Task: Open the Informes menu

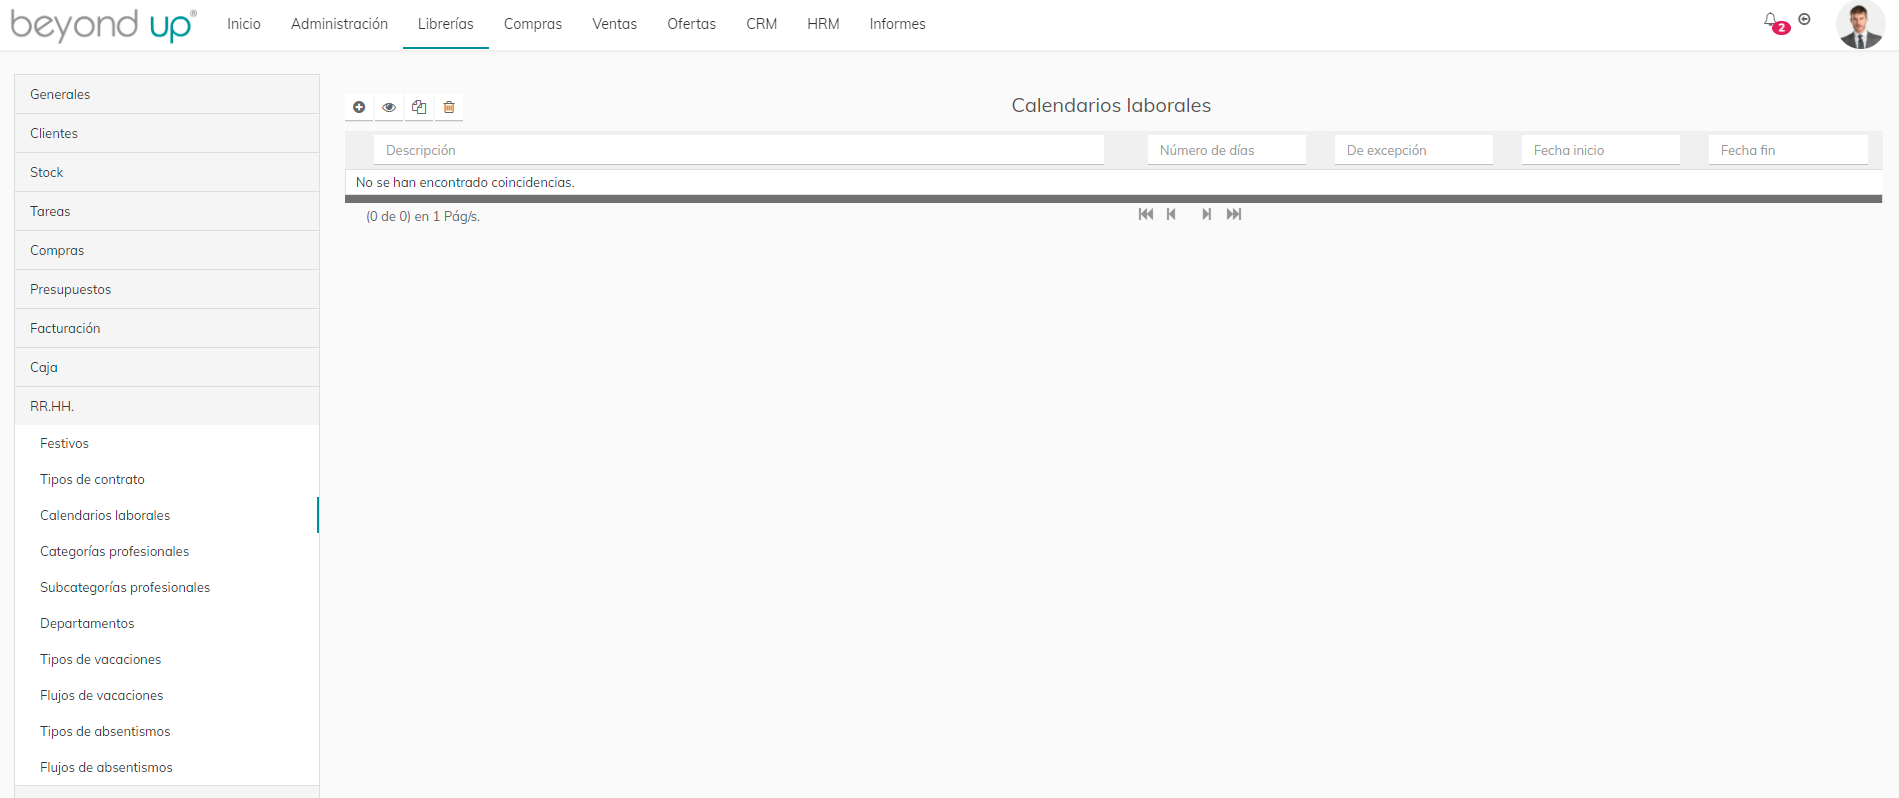Action: pos(897,24)
